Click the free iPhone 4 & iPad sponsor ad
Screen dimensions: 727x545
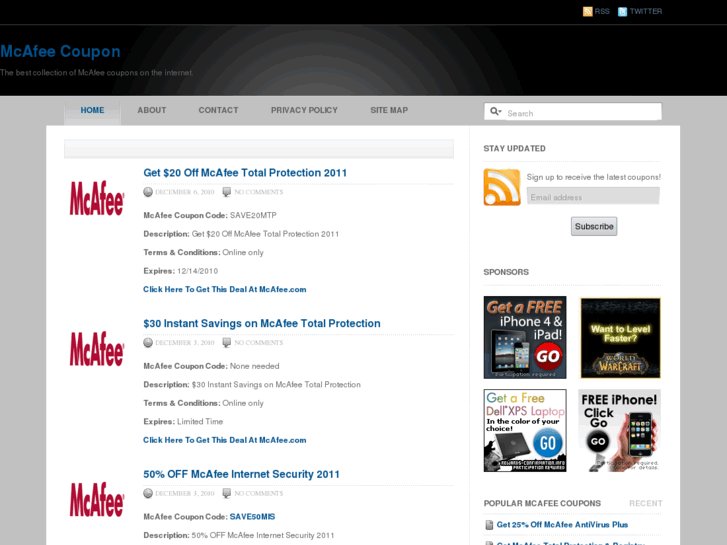[x=525, y=338]
